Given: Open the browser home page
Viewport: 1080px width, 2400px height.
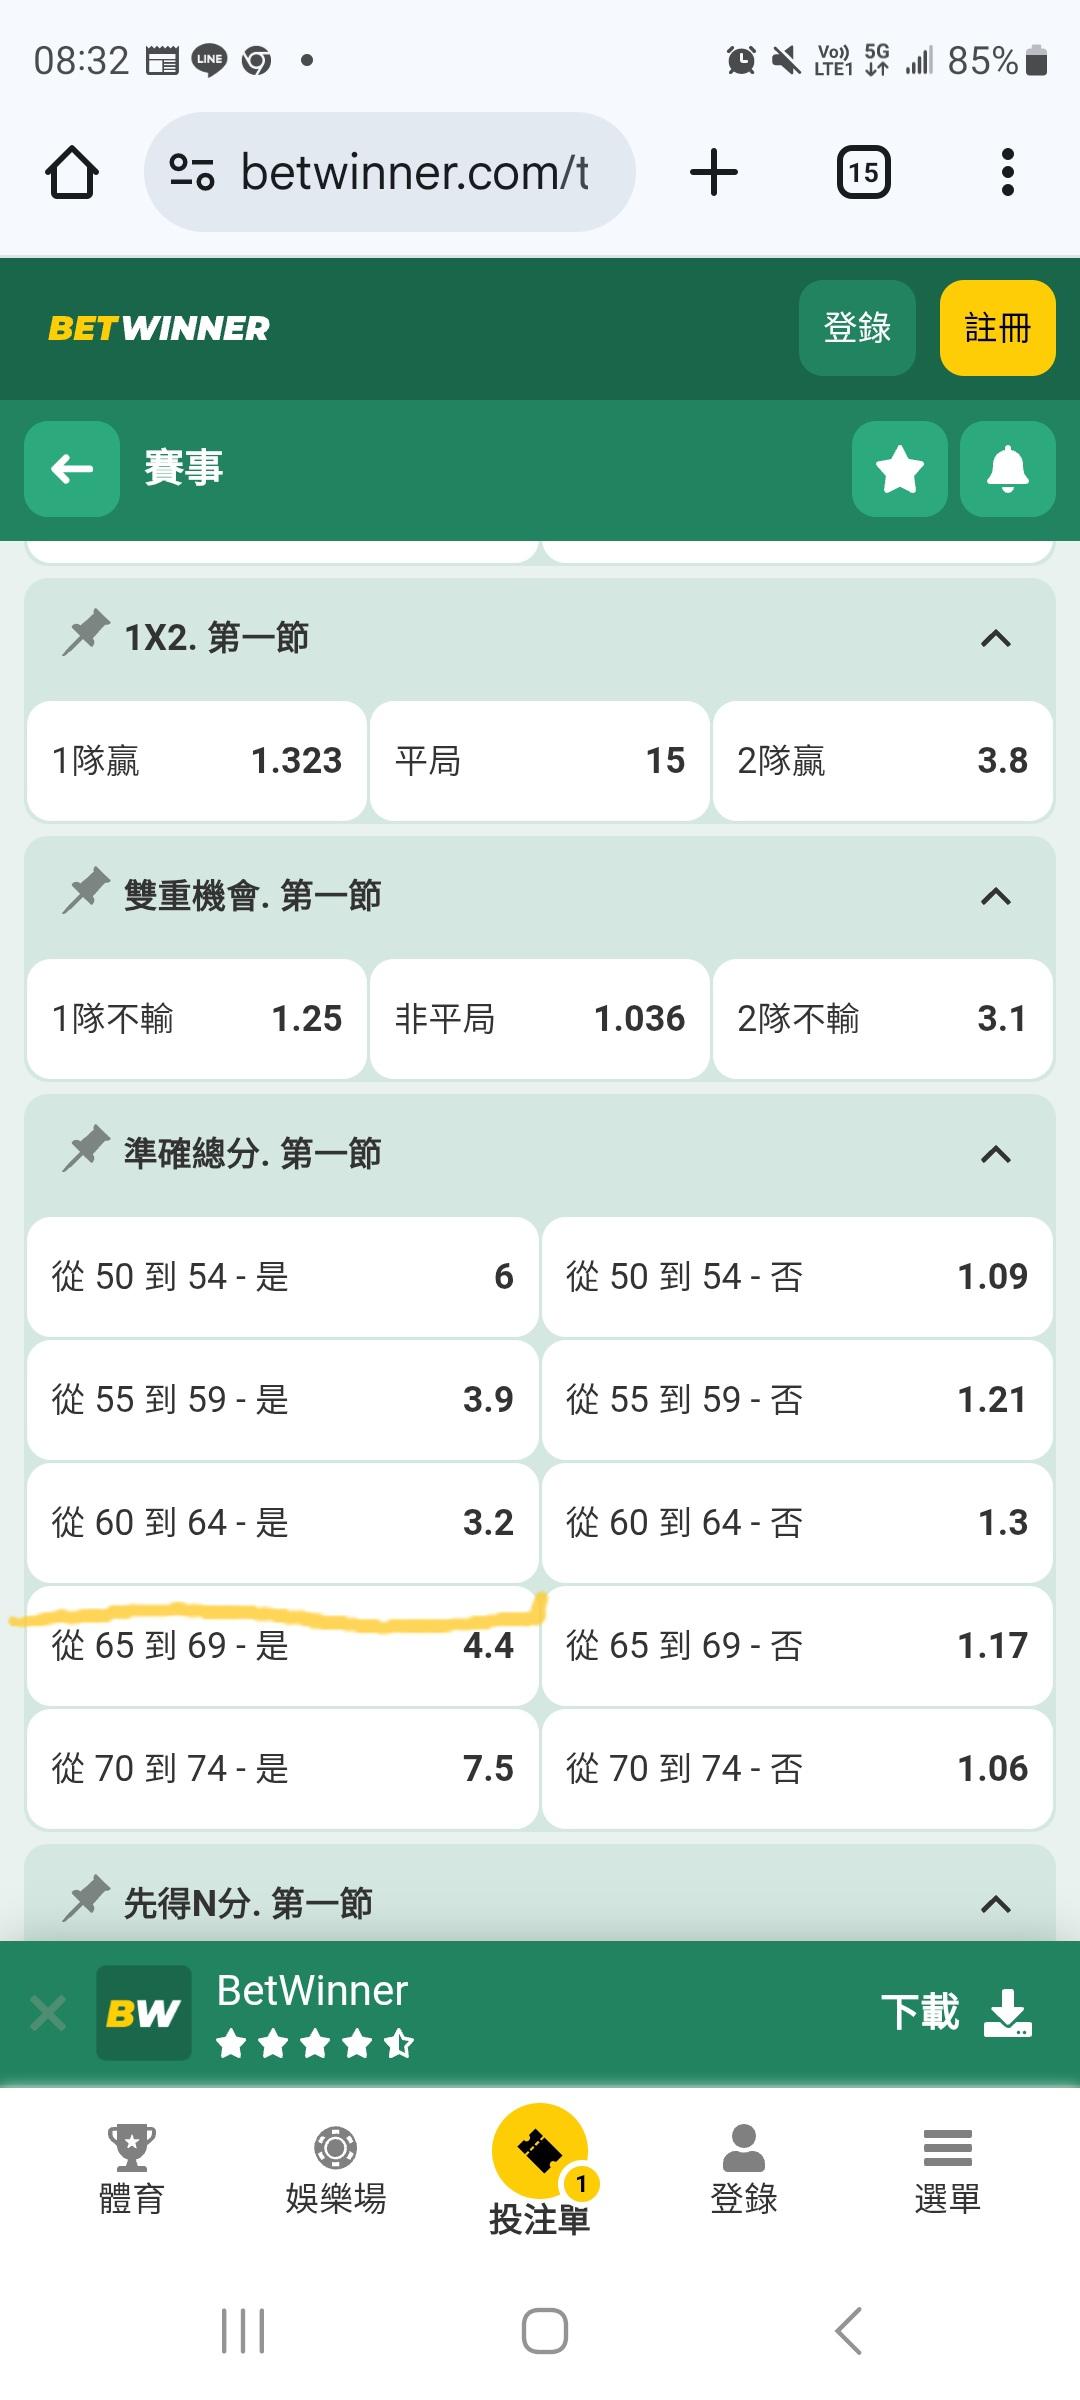Looking at the screenshot, I should coord(72,173).
